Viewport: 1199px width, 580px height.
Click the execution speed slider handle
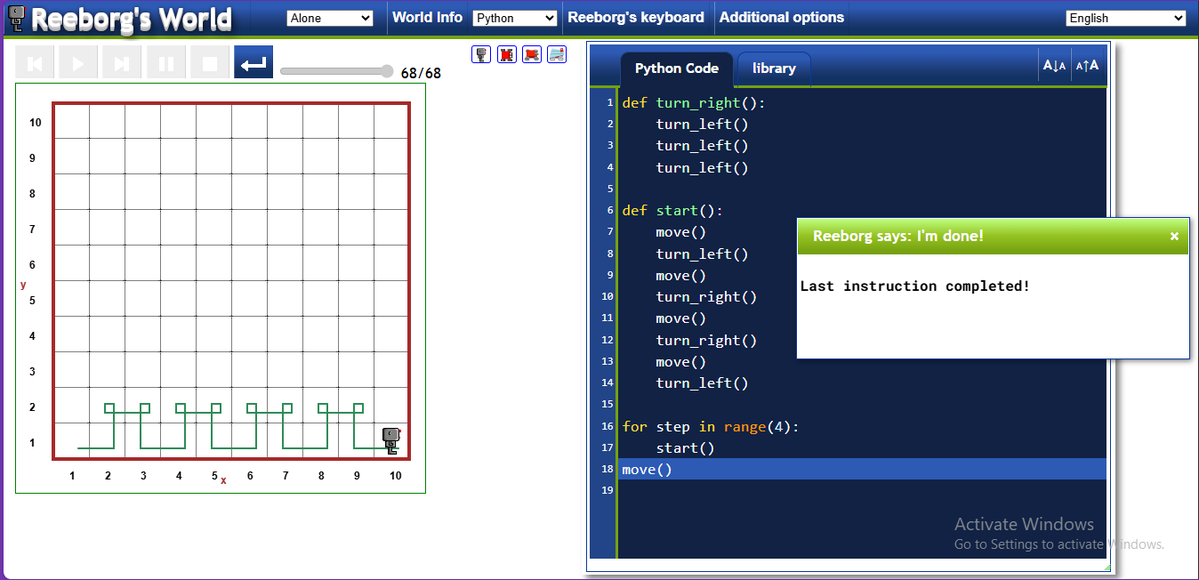(387, 71)
